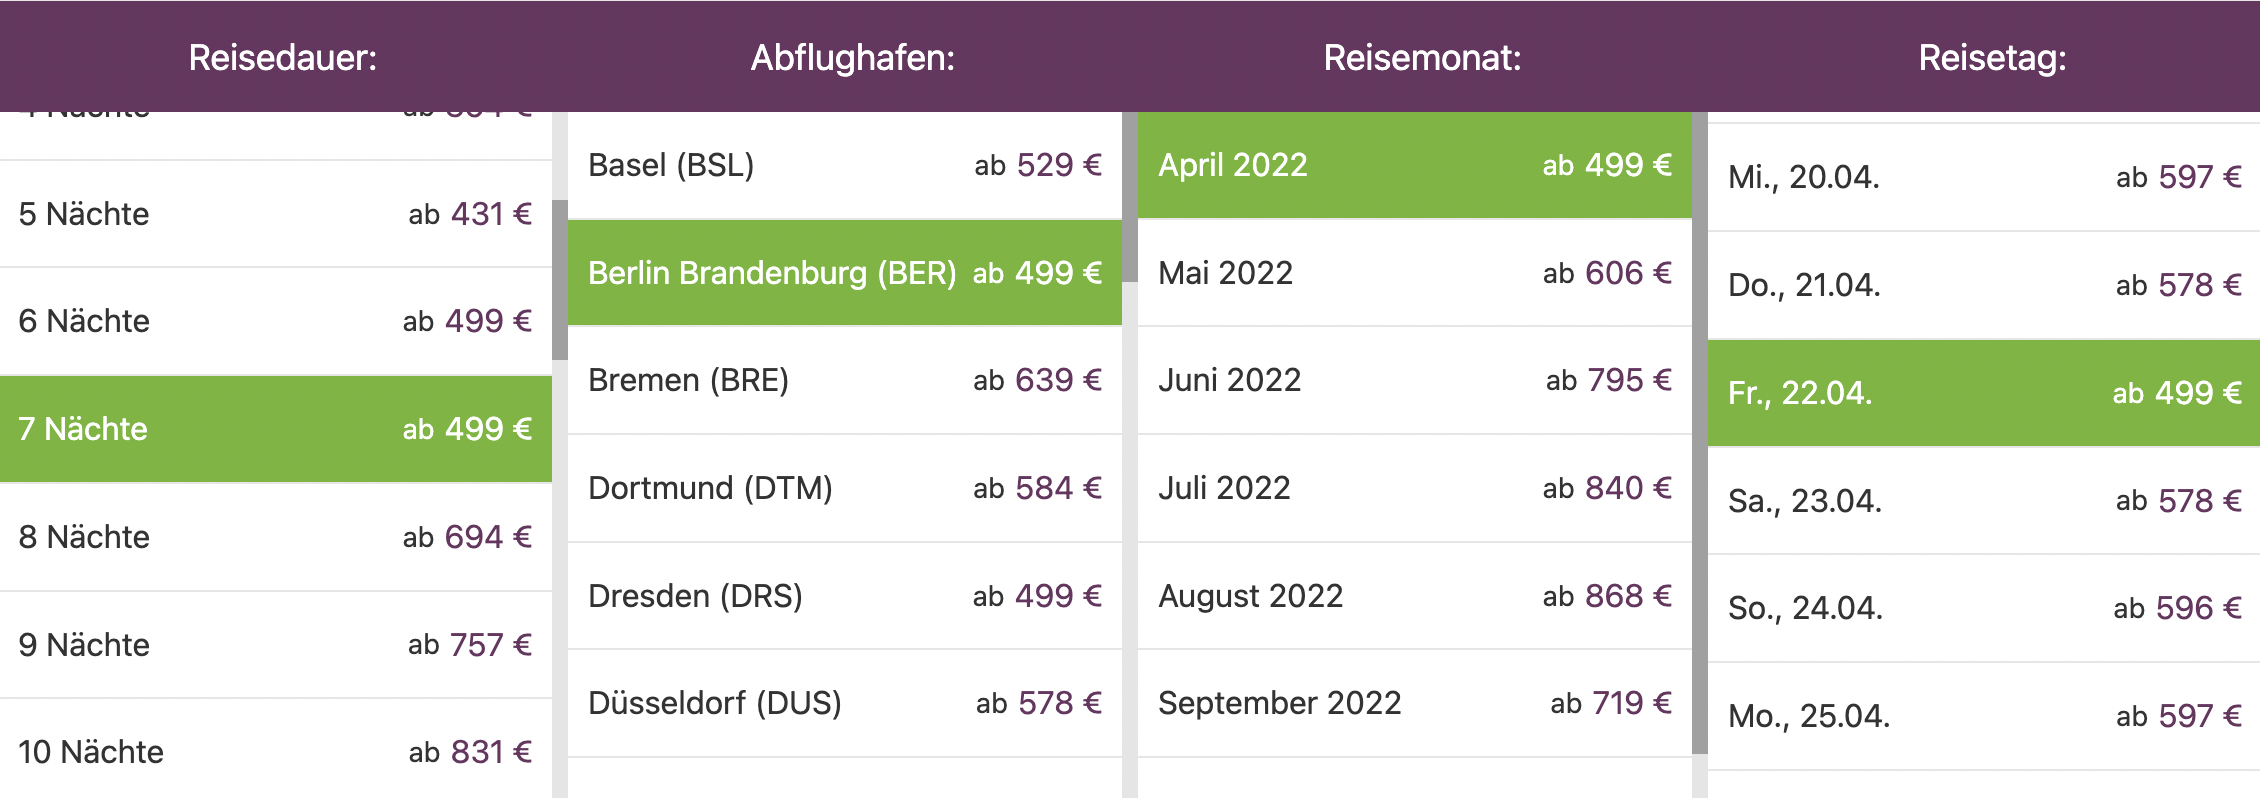Click the selected Berlin Brandenburg (BER) airport
Screen dimensions: 2260x798
pyautogui.click(x=845, y=273)
